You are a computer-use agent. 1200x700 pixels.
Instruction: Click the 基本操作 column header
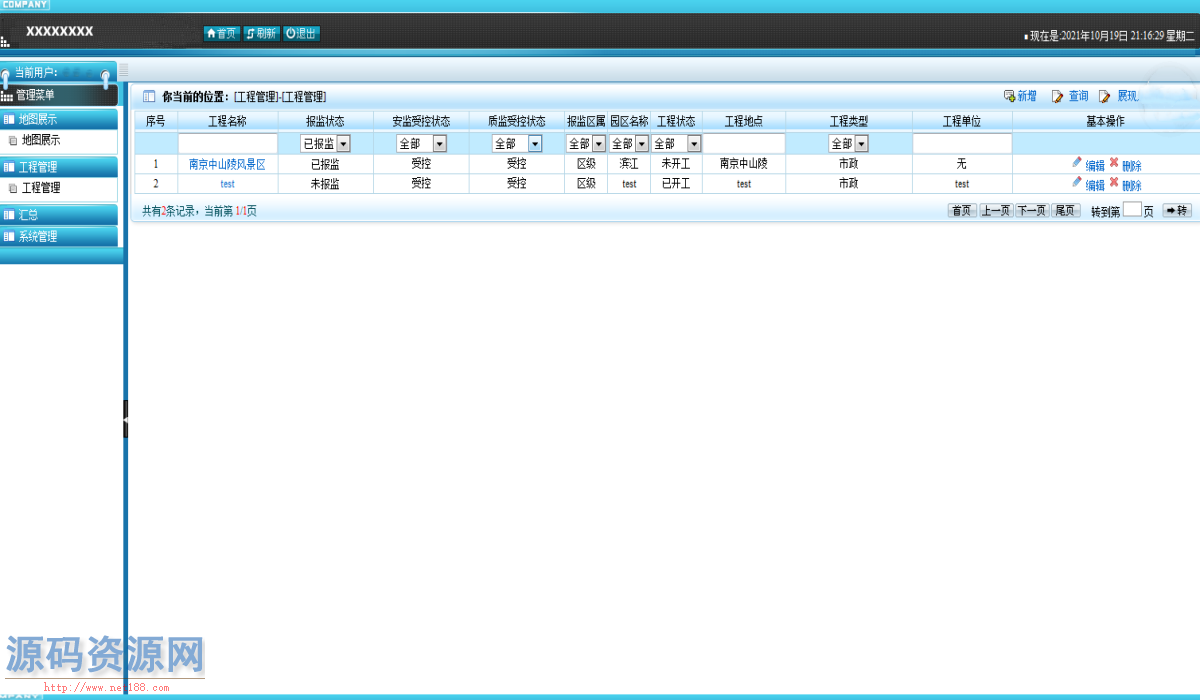[x=1106, y=121]
